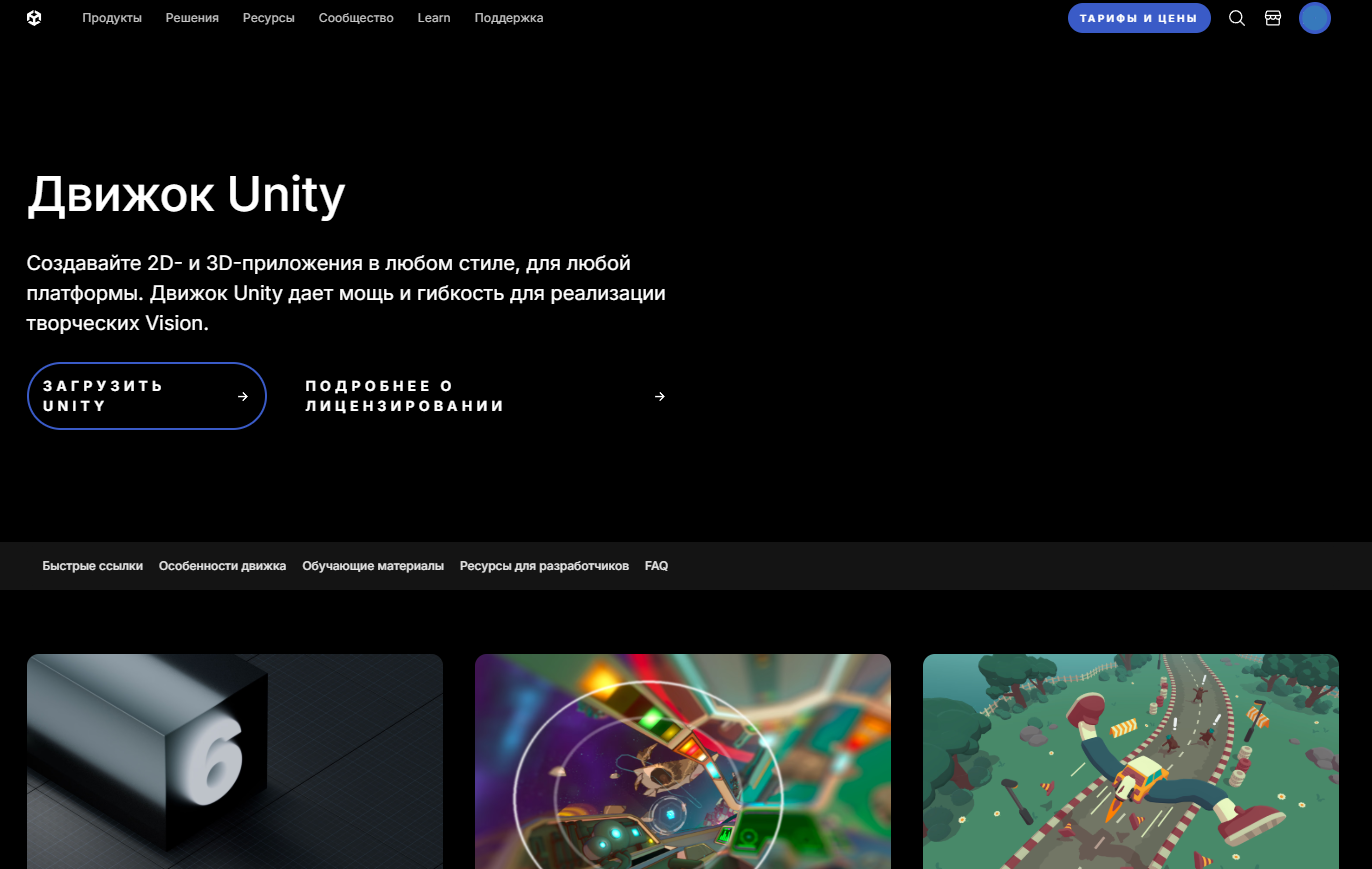Click arrow icon in Загрузить Unity button

pyautogui.click(x=243, y=396)
